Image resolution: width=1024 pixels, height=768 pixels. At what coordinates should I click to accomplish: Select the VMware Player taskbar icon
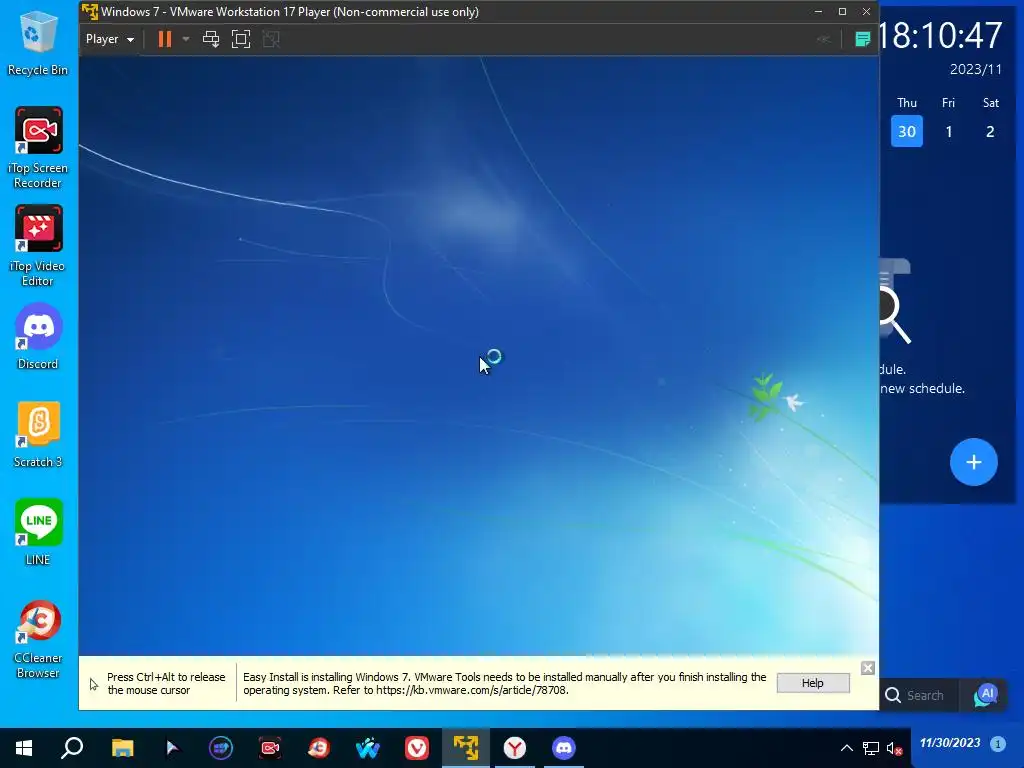(466, 748)
